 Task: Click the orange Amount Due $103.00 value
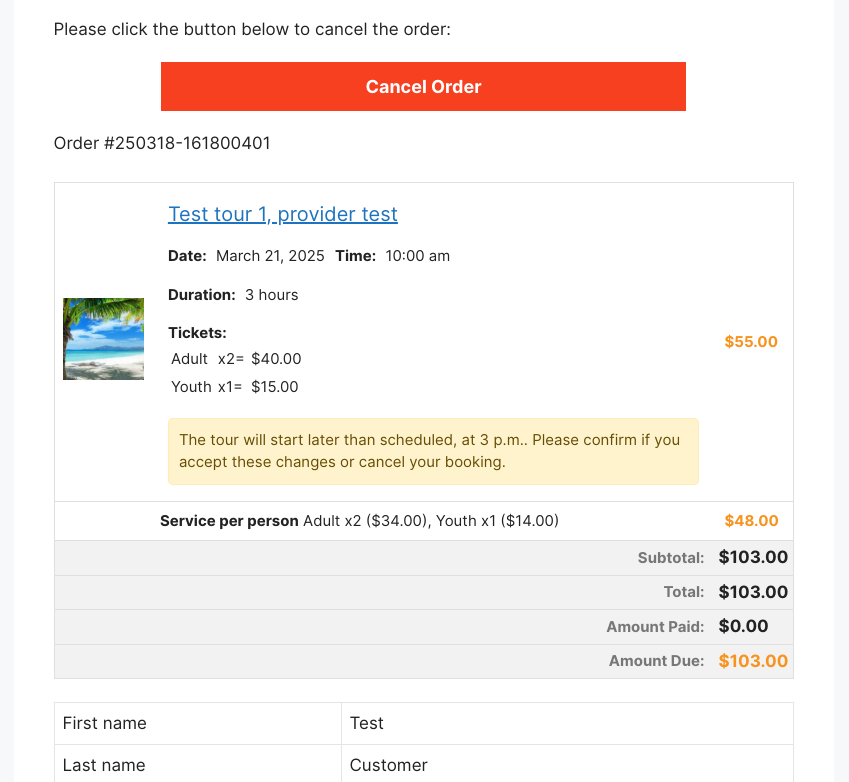[753, 661]
